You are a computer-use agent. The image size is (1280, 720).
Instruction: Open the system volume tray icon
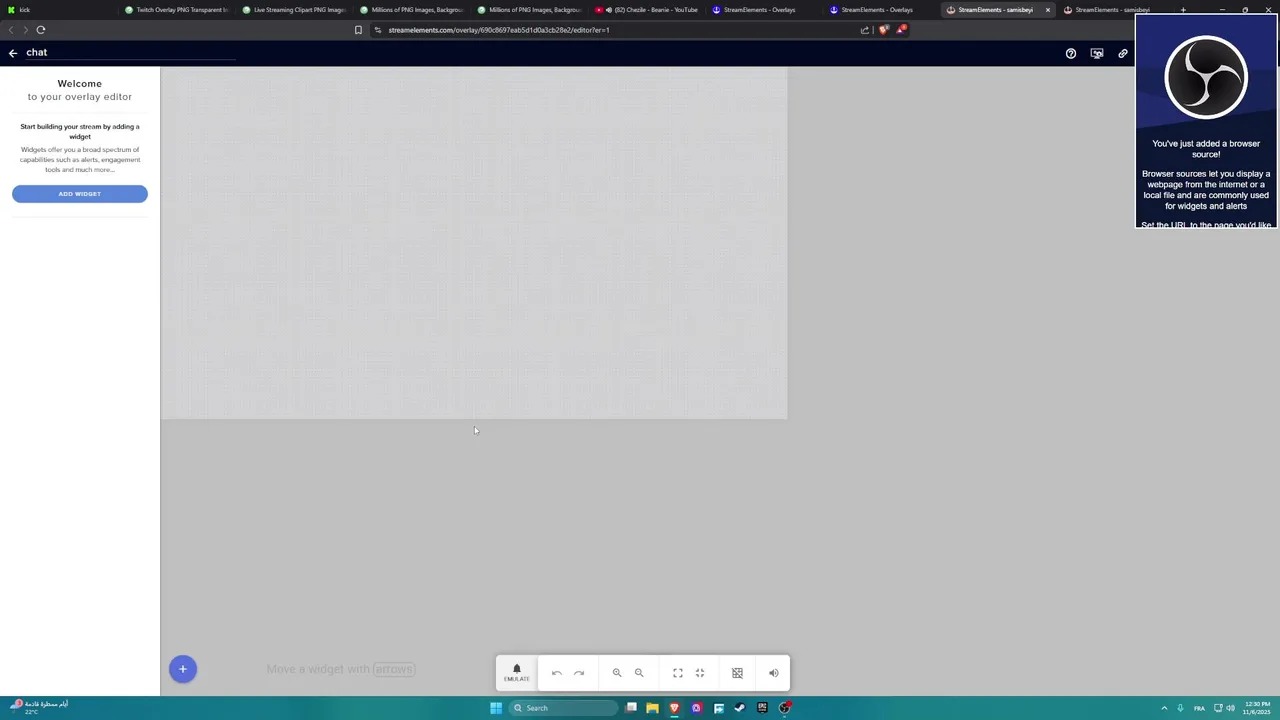1230,708
